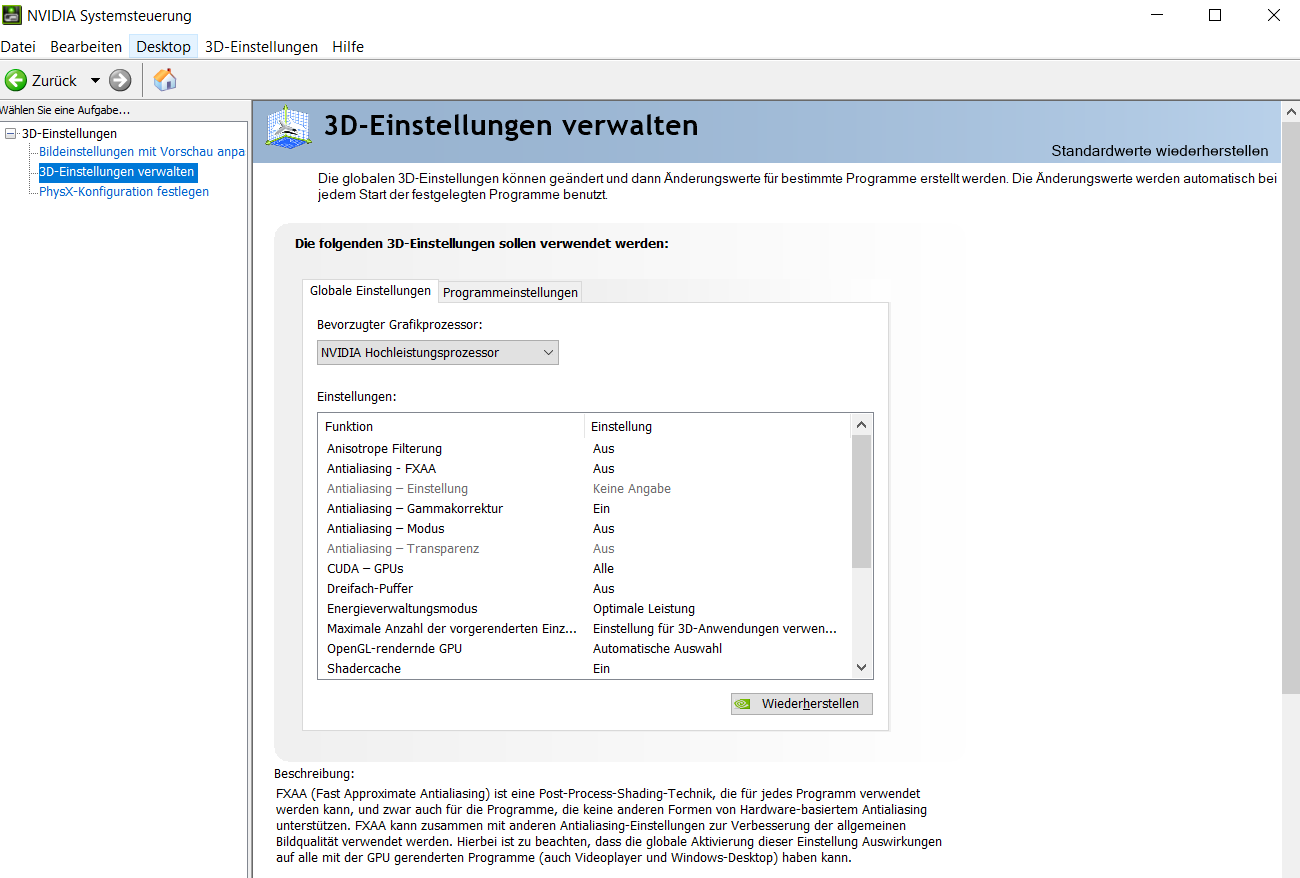Select Antialiasing – Gammakorrektur row

(x=584, y=509)
